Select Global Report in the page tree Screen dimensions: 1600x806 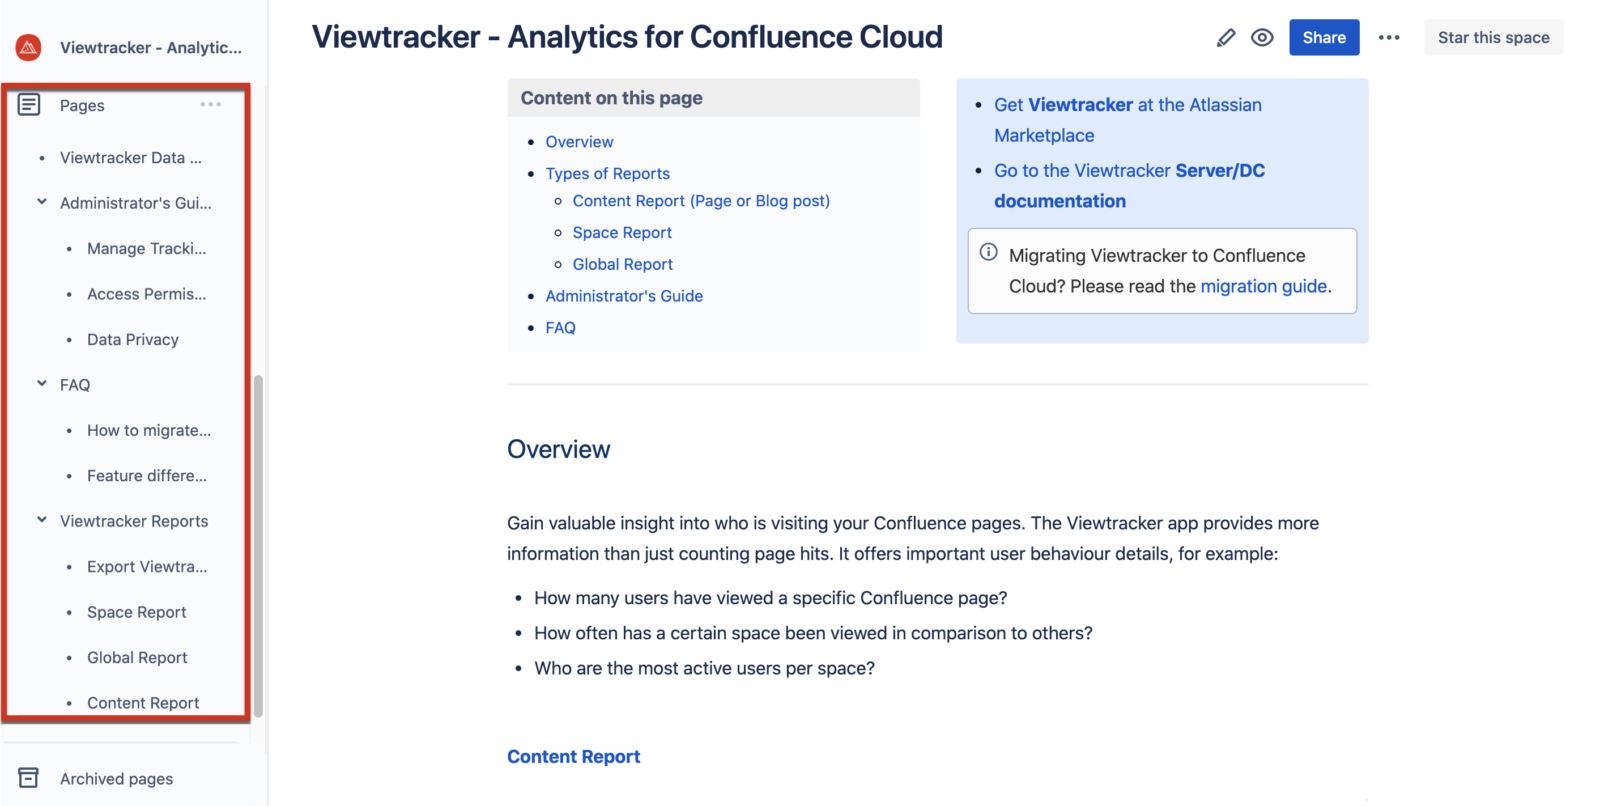[137, 657]
